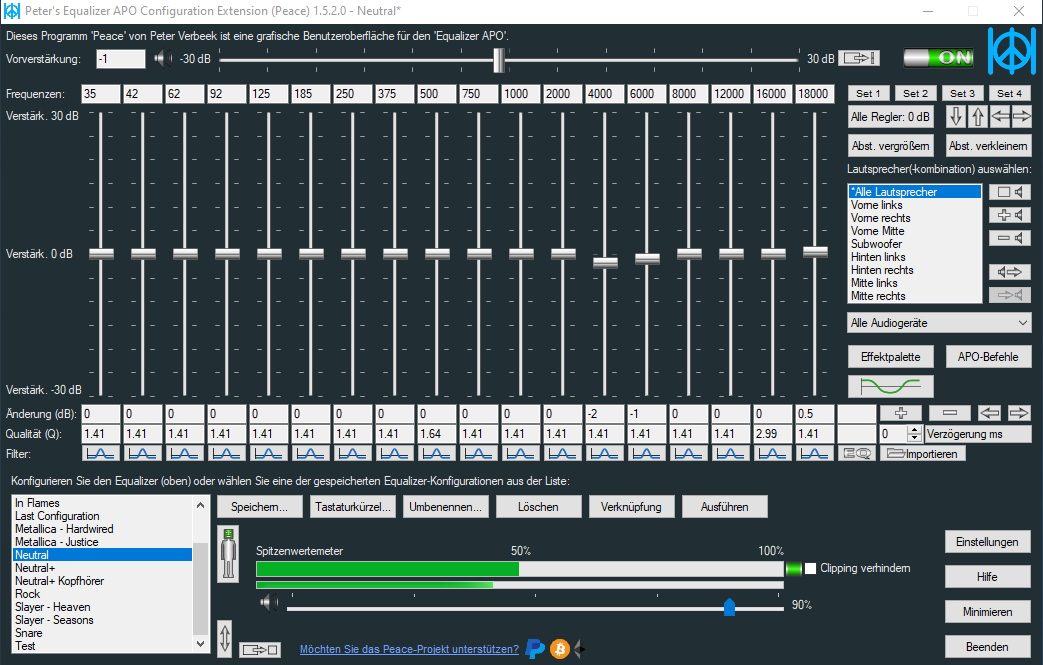Click the preamp slider handle

pos(499,60)
